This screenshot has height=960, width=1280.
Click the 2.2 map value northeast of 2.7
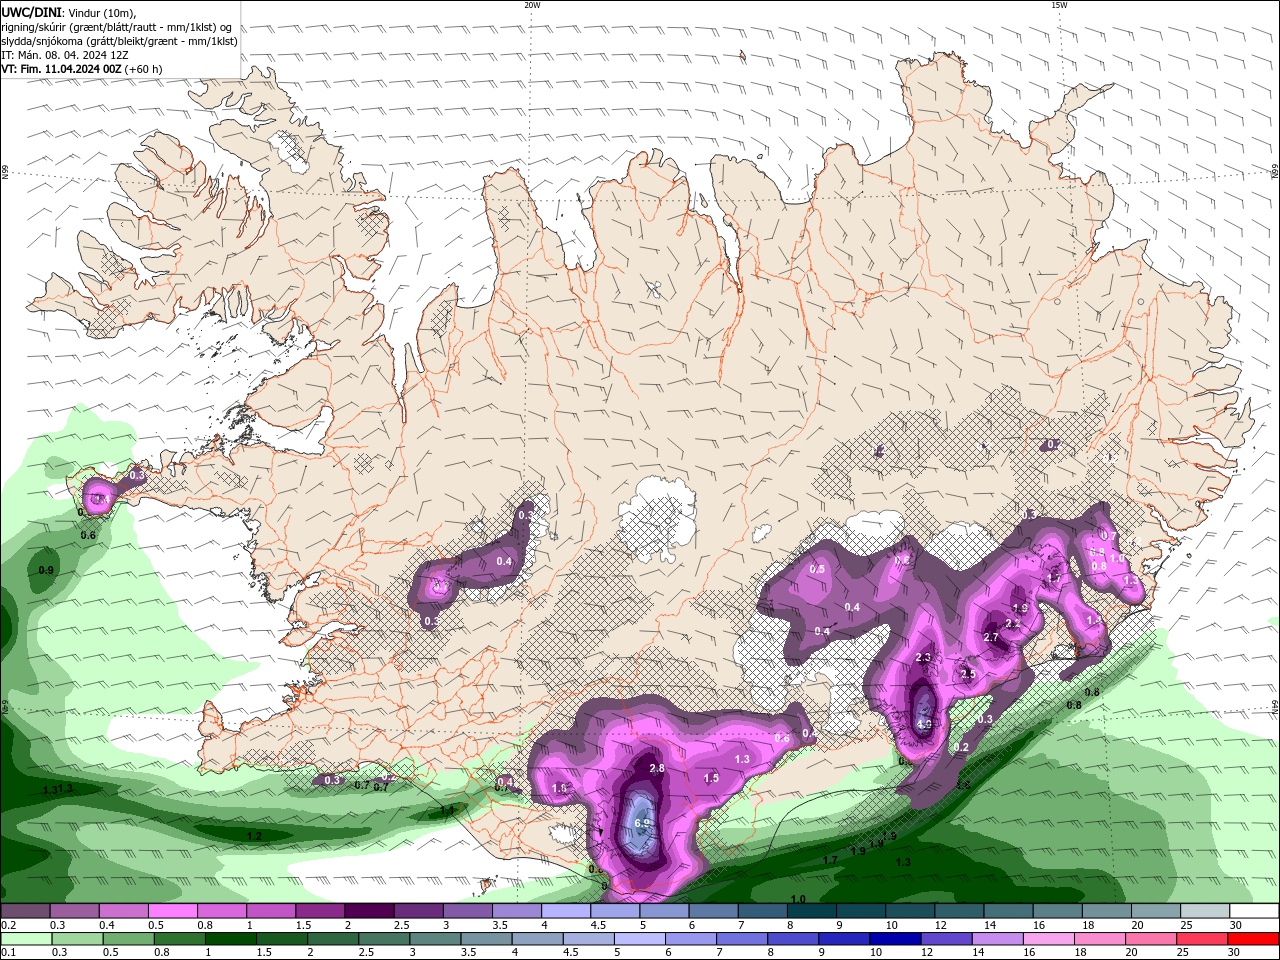(x=1012, y=623)
